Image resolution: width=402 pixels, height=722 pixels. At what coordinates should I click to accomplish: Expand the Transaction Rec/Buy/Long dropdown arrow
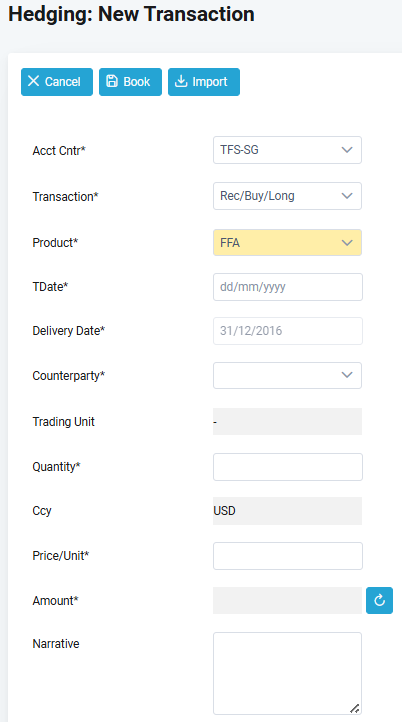[347, 196]
